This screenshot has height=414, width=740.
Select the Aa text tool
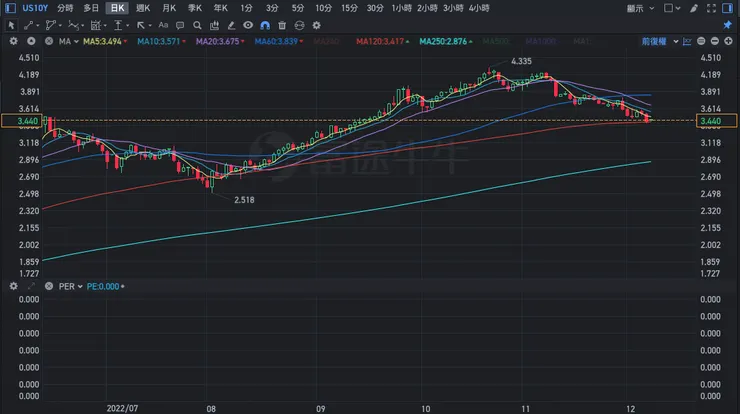click(163, 25)
